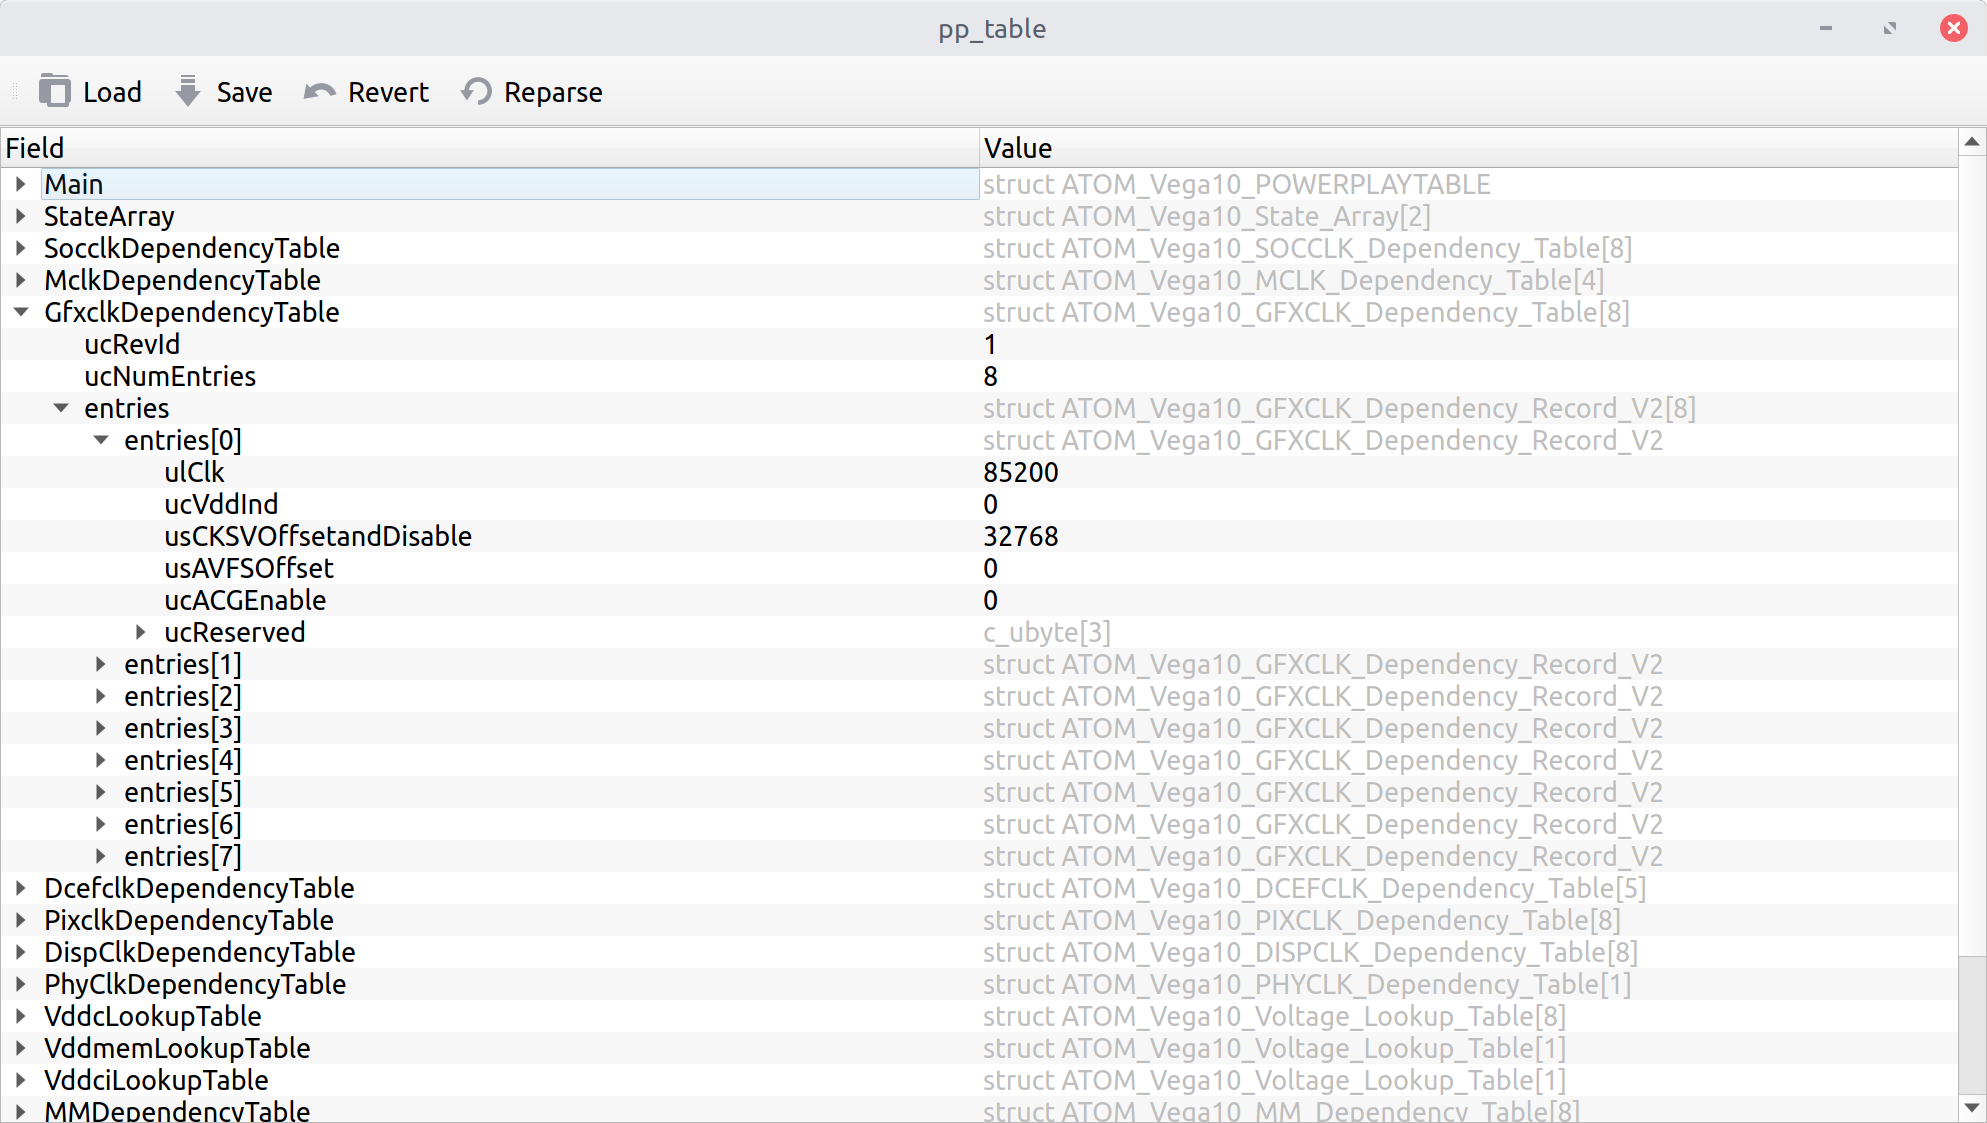
Task: Click the Load toolbar icon
Action: tap(55, 91)
